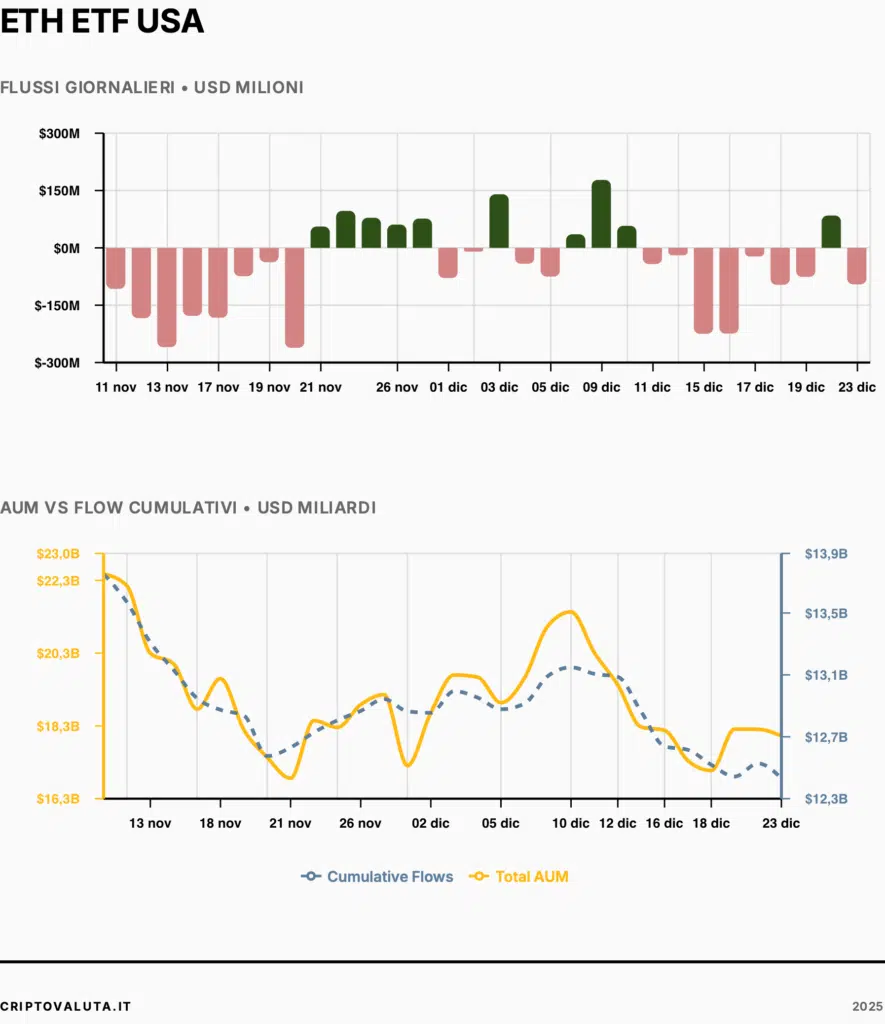Click the $300M axis label
The height and width of the screenshot is (1024, 885).
point(57,133)
